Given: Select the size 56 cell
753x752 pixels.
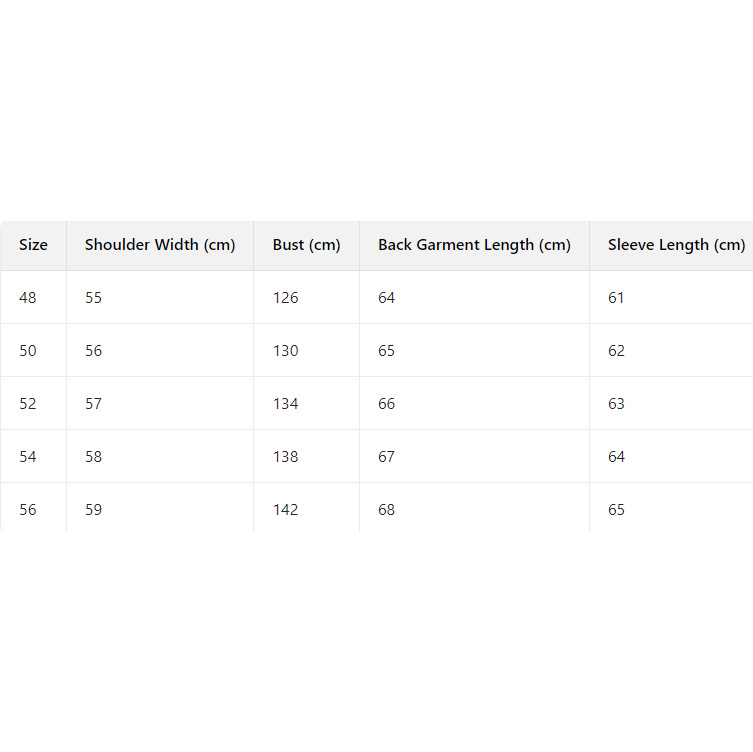Looking at the screenshot, I should pos(28,510).
